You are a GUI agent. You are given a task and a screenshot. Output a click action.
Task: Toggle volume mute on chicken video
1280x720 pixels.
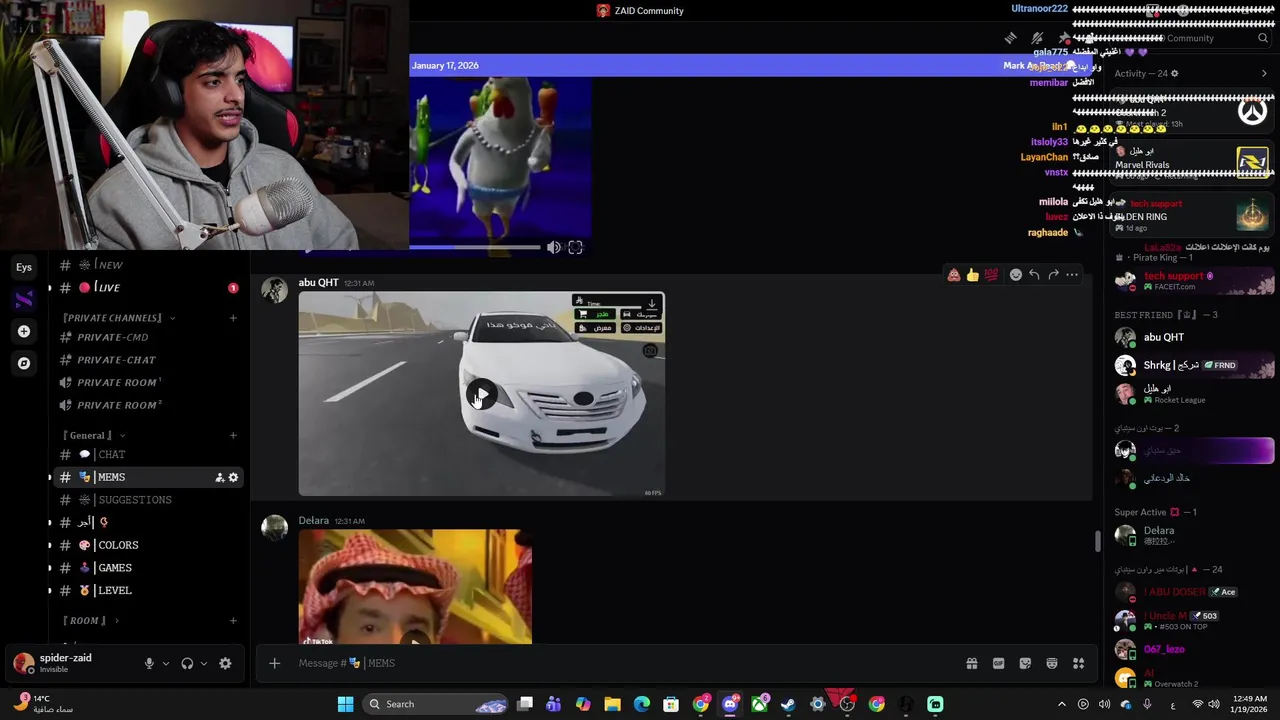click(x=553, y=247)
